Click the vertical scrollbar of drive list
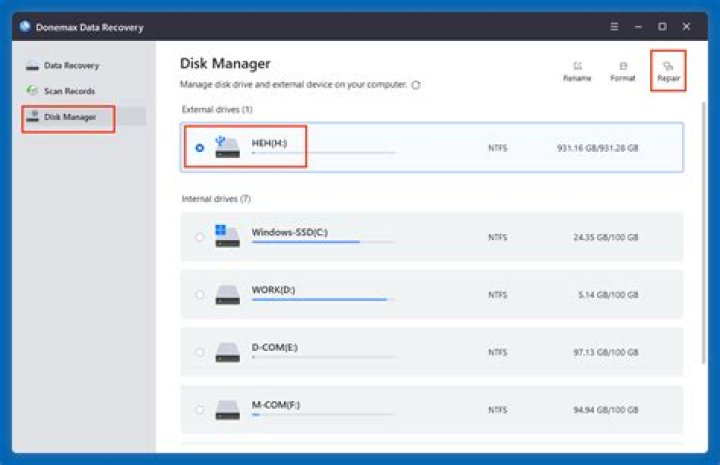Image resolution: width=720 pixels, height=465 pixels. pos(703,232)
